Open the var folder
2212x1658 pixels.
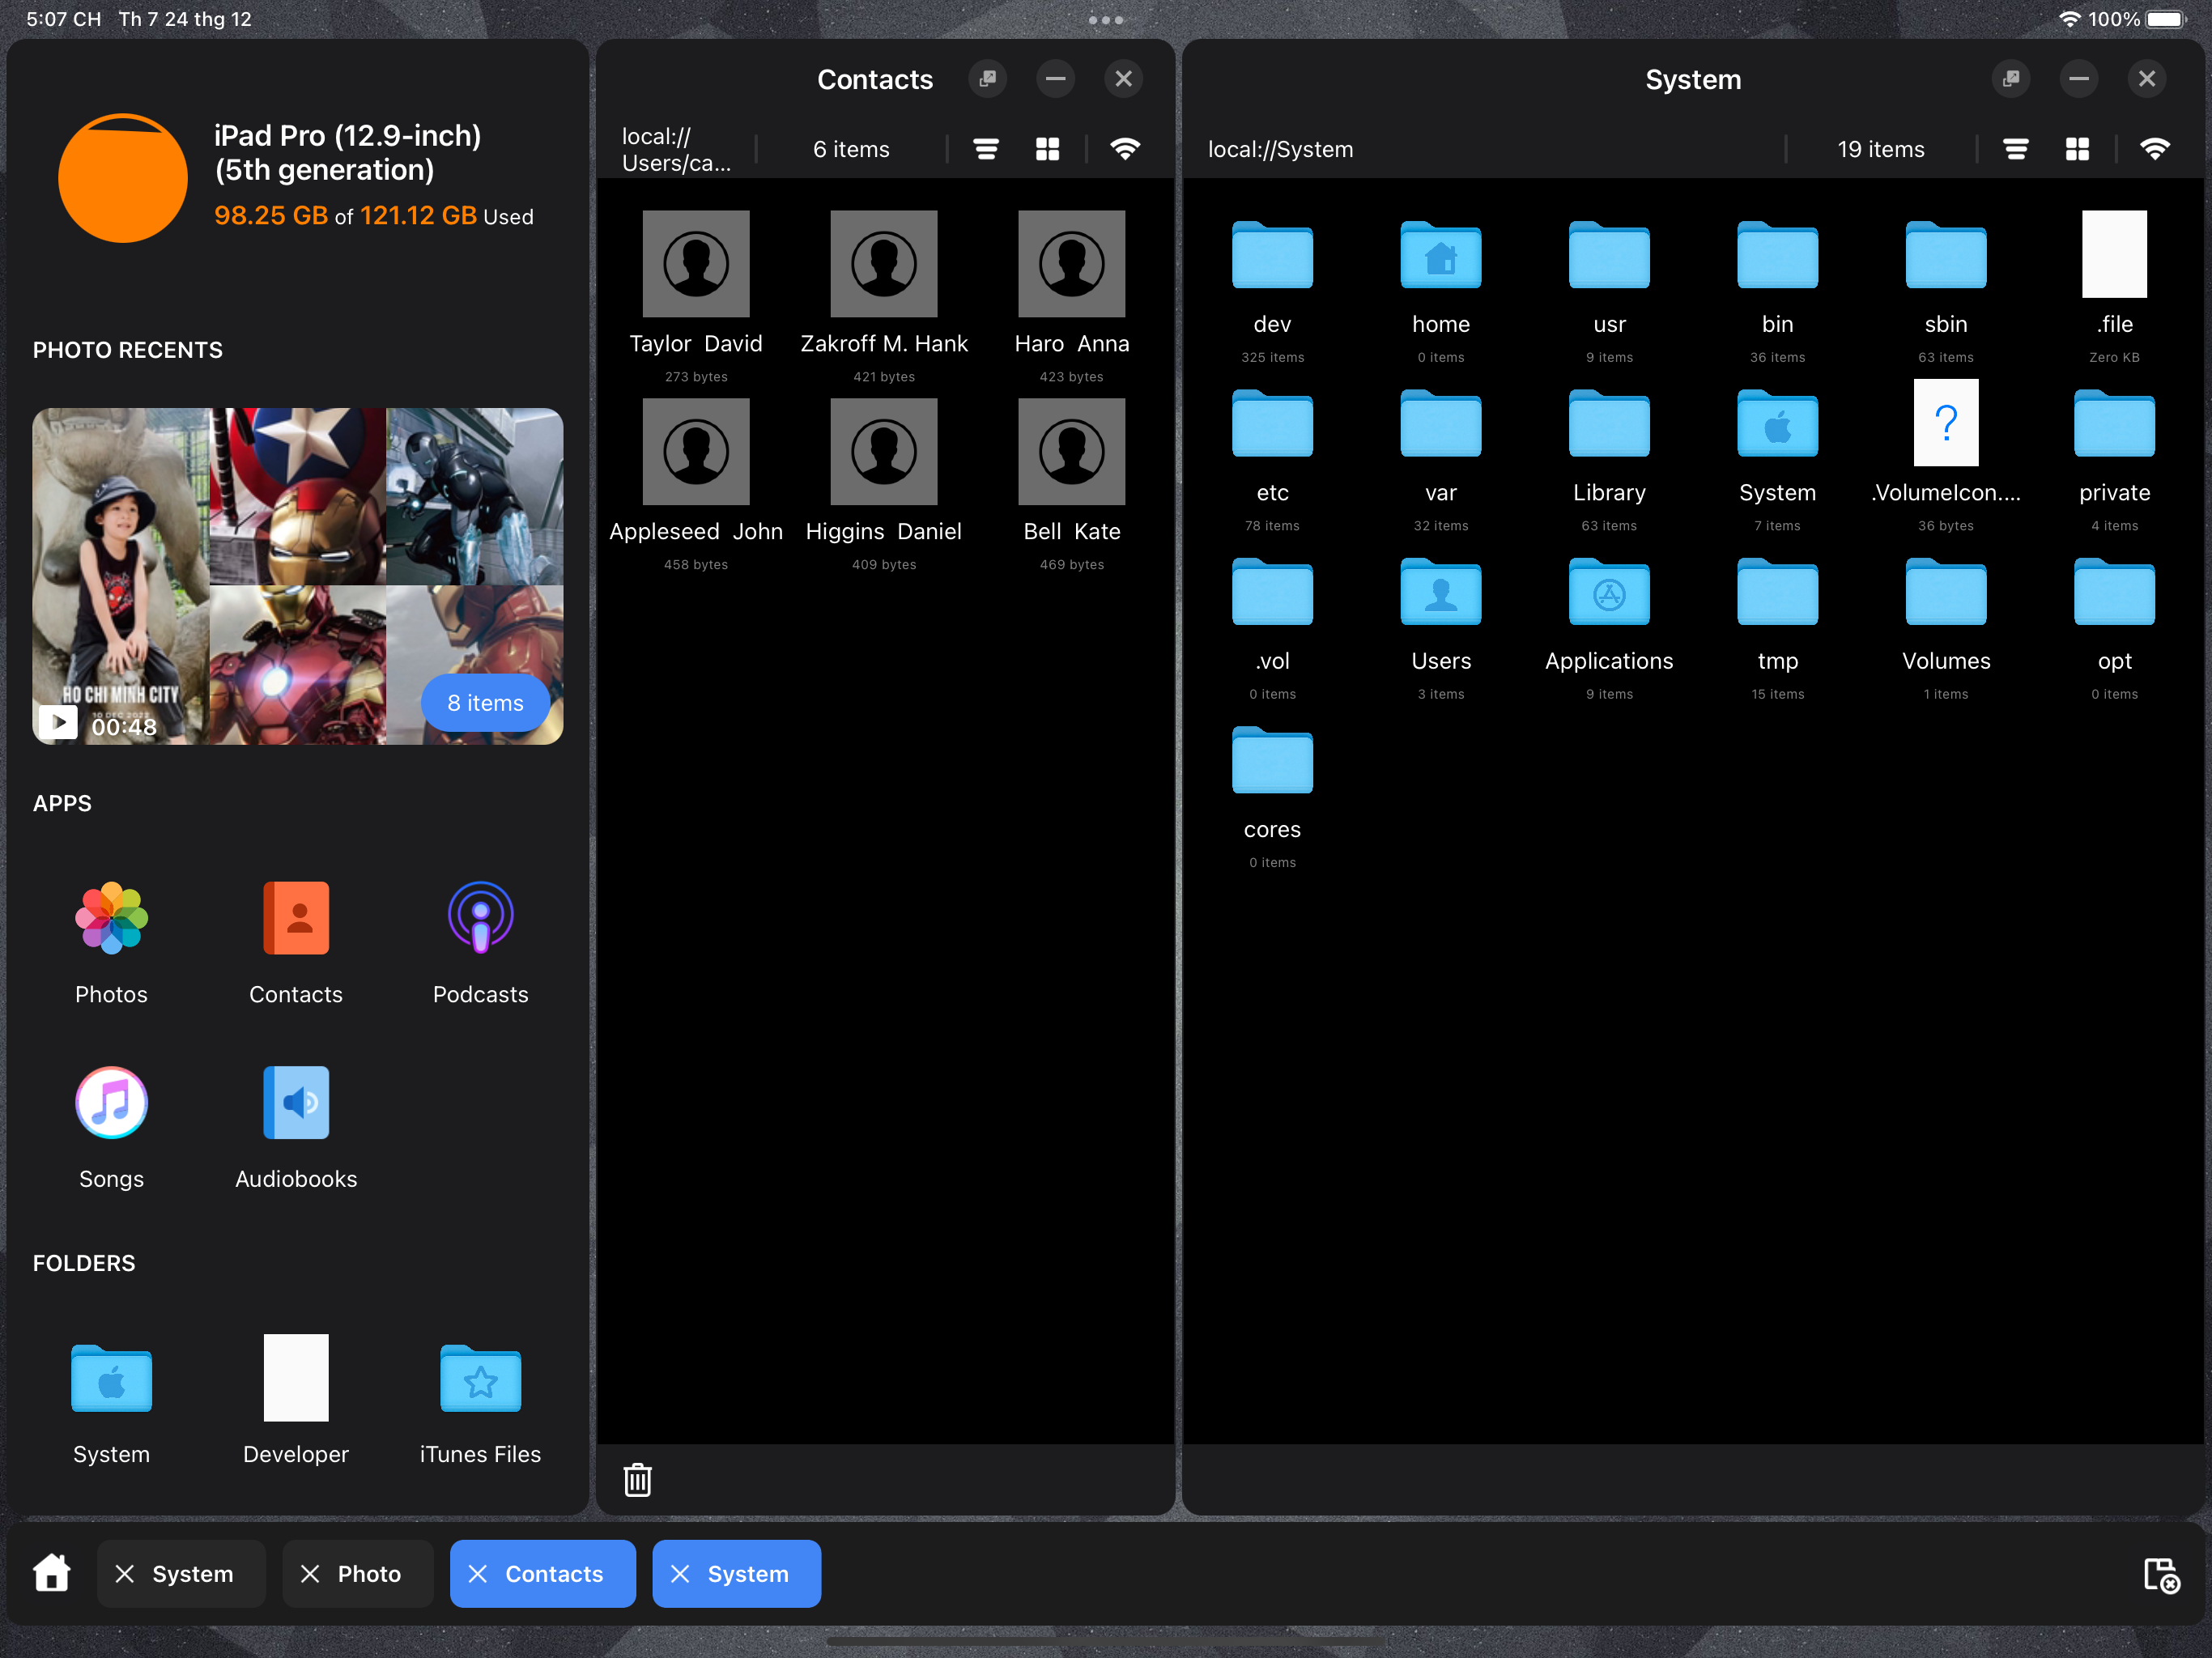click(x=1440, y=424)
